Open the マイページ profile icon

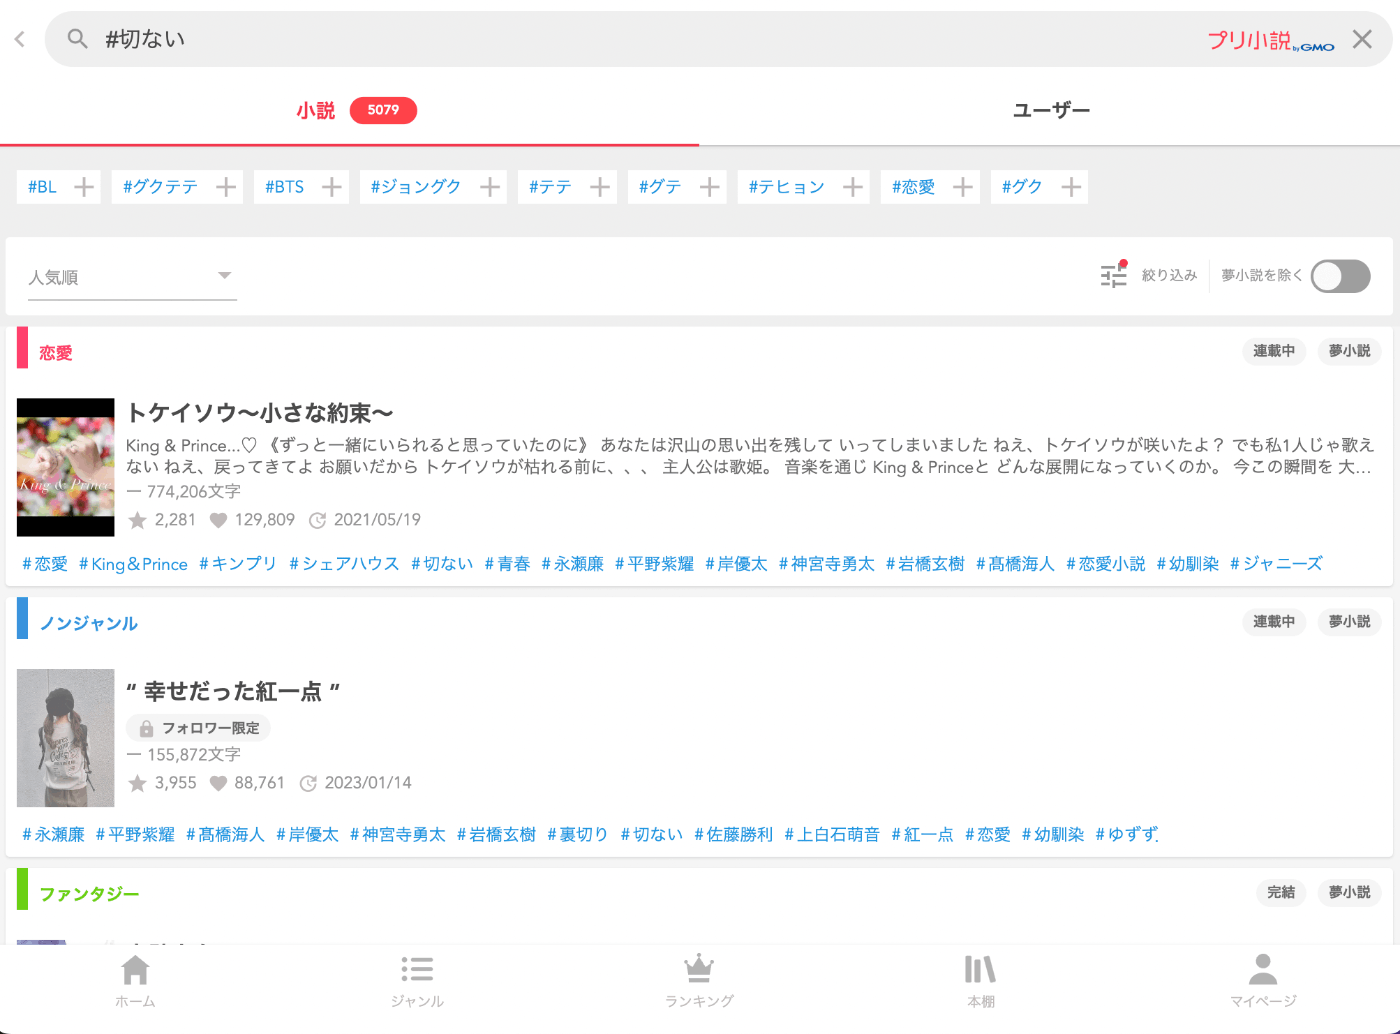pos(1263,969)
